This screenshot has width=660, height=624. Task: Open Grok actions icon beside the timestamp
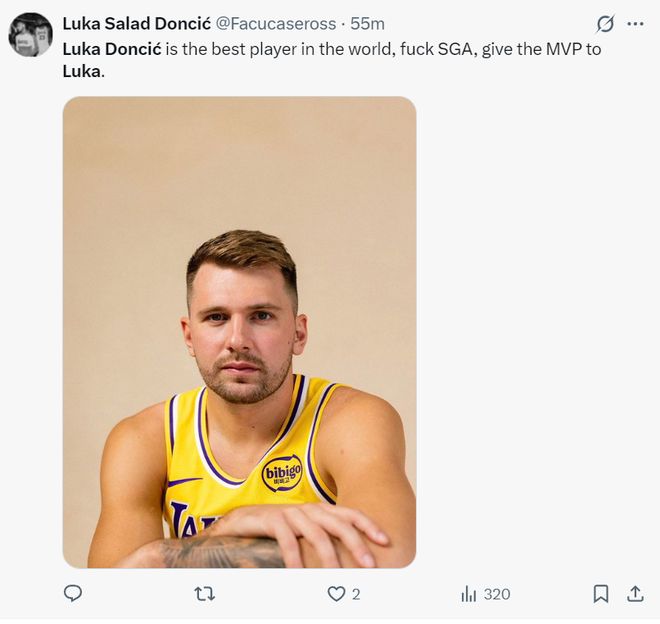[605, 24]
